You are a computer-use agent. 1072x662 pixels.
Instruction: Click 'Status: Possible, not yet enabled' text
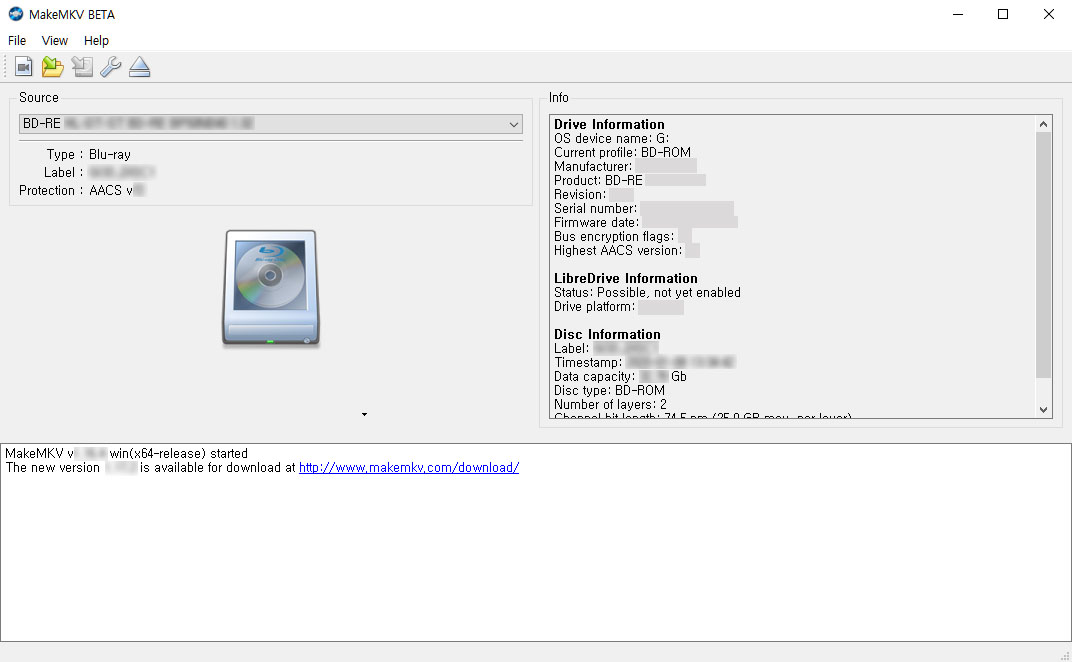tap(647, 293)
